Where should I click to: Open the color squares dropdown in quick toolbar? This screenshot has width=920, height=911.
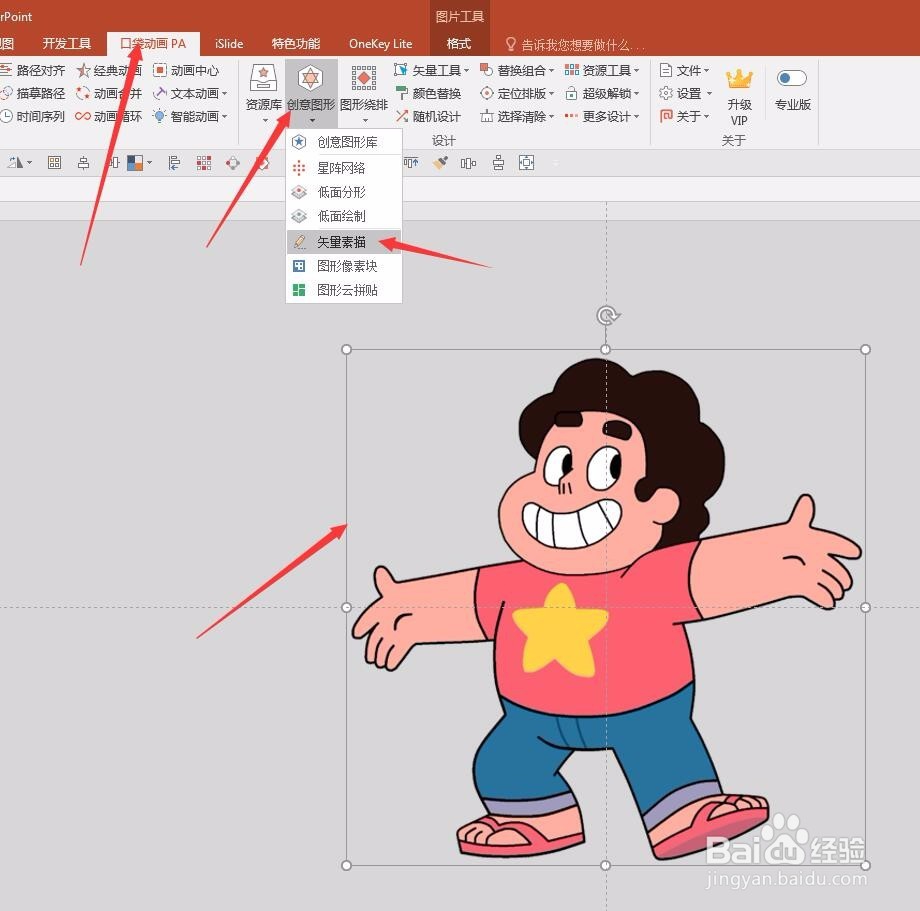coord(150,162)
